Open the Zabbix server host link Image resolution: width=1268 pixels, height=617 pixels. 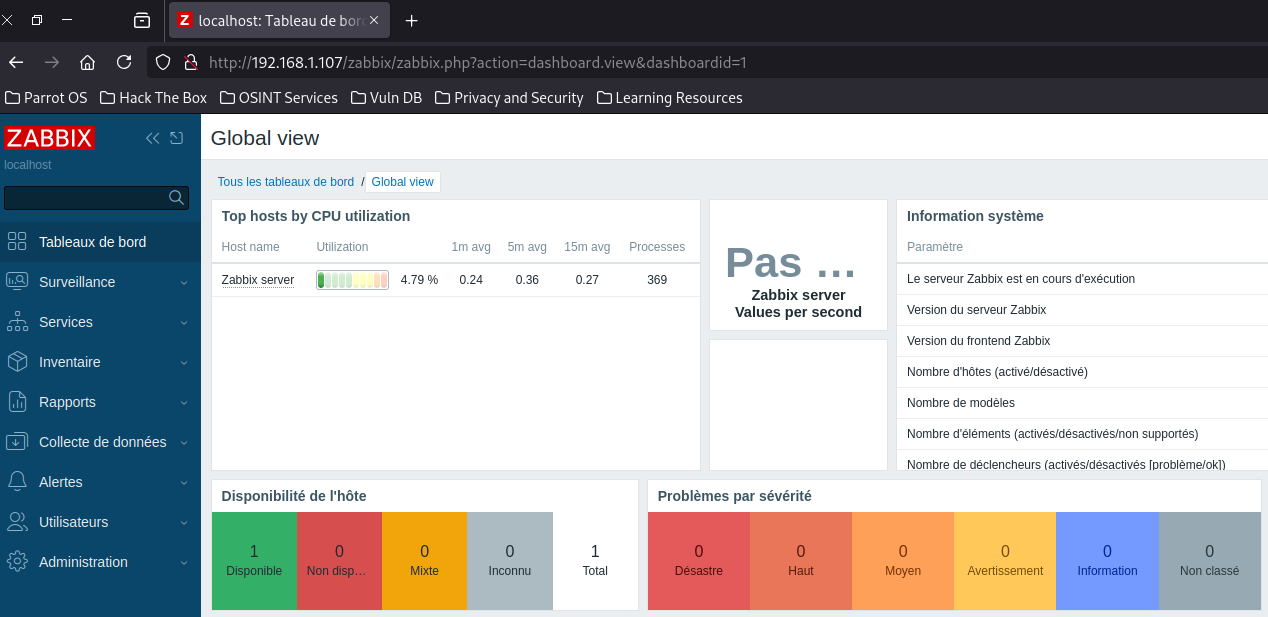pos(258,280)
